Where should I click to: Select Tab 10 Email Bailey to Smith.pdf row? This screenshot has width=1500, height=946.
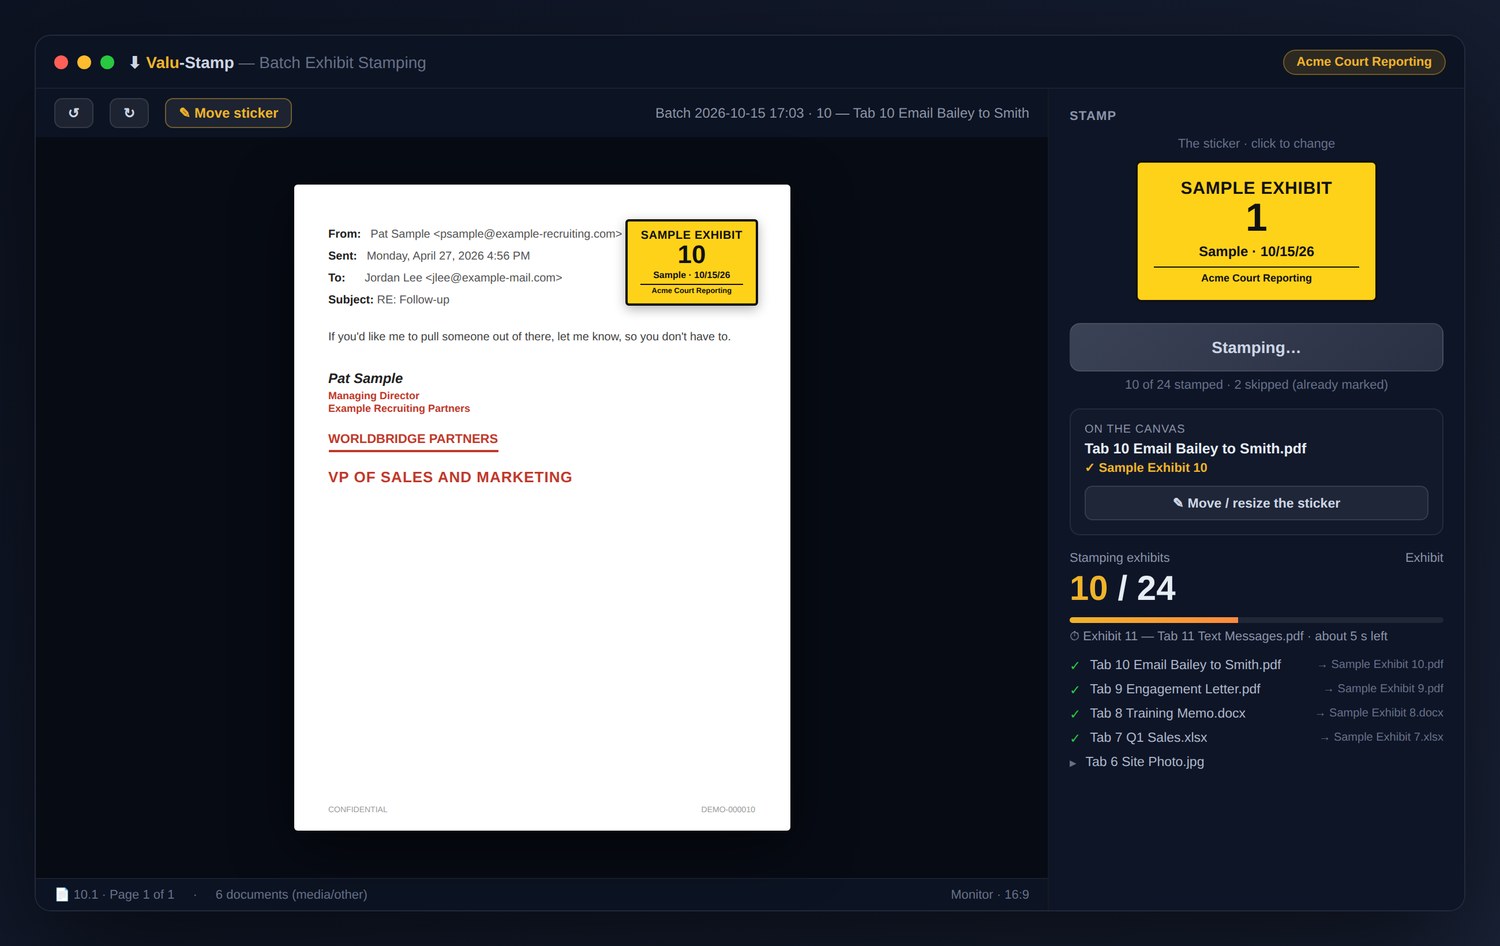click(1256, 664)
